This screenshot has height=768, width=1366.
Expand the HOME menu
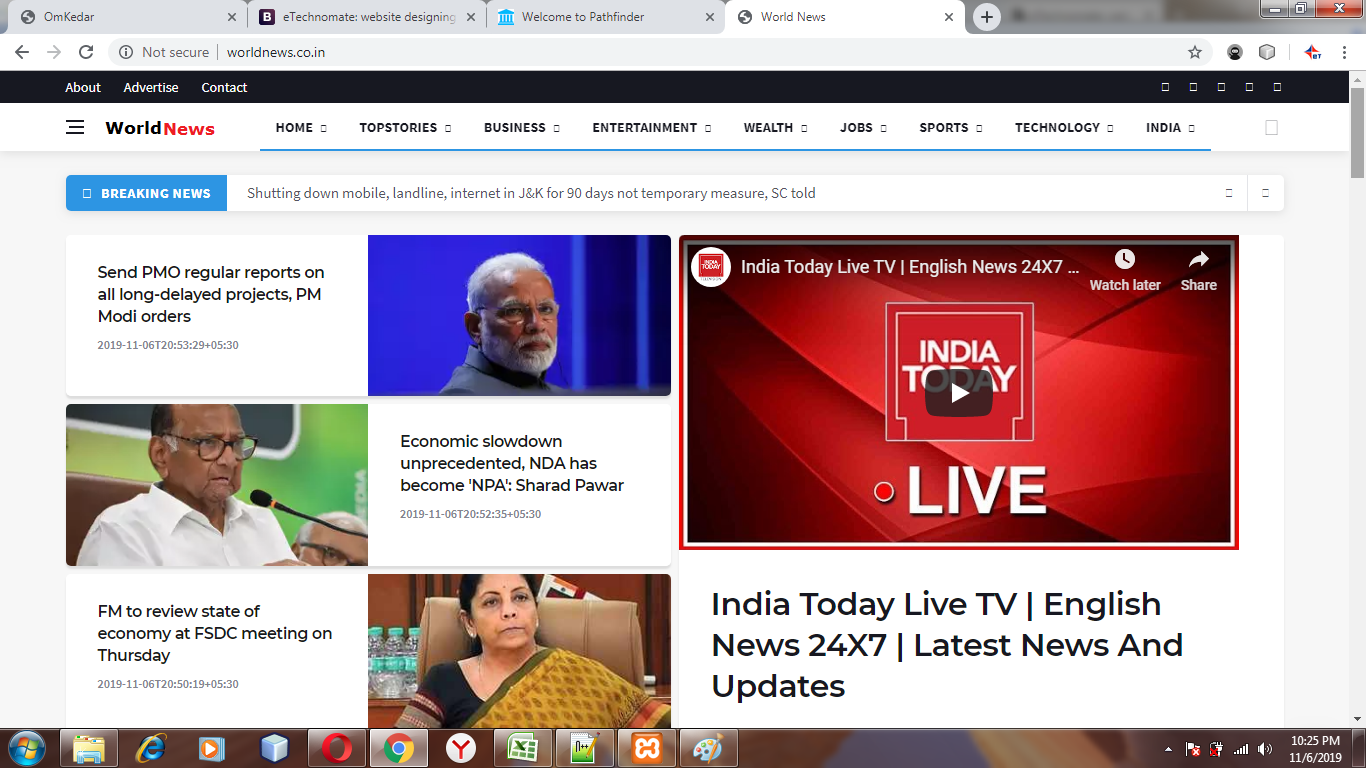coord(301,127)
